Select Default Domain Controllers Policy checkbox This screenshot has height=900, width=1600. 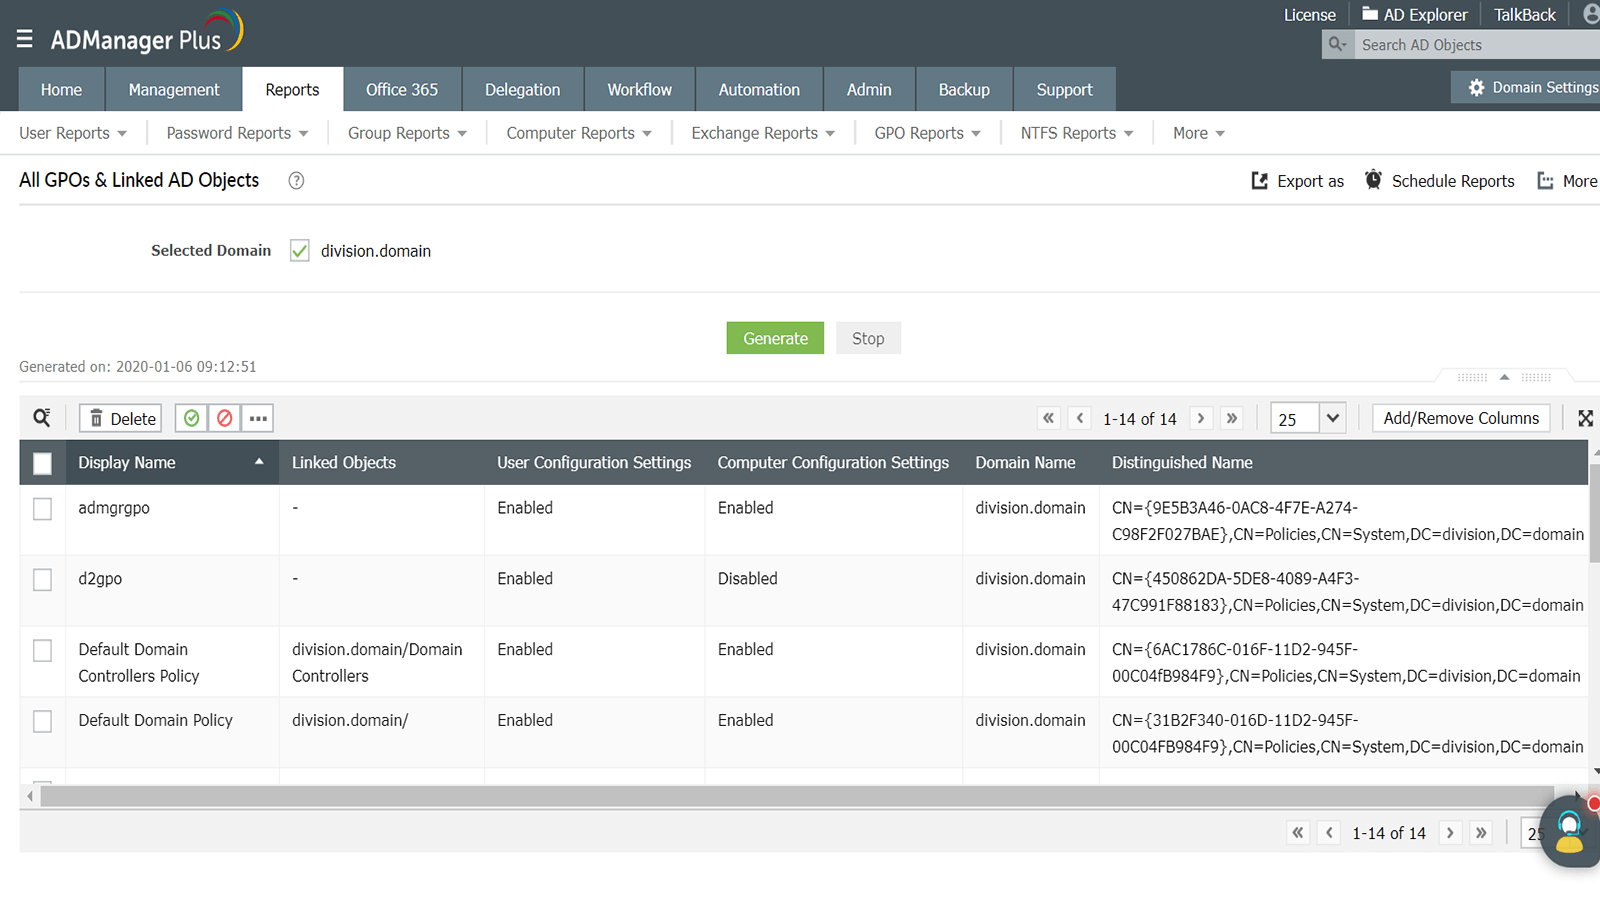coord(42,651)
